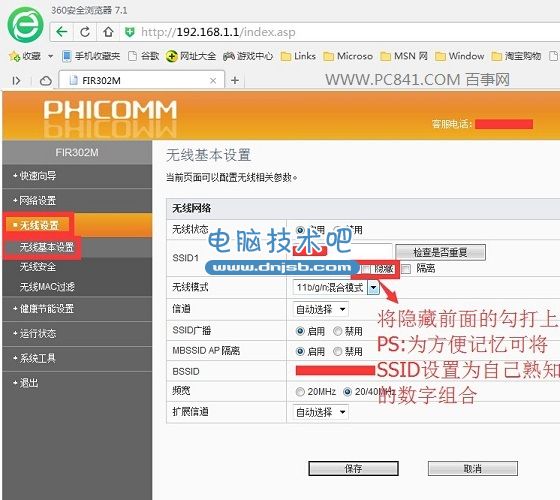The width and height of the screenshot is (560, 500).
Task: Go to browser home page icon
Action: click(108, 32)
